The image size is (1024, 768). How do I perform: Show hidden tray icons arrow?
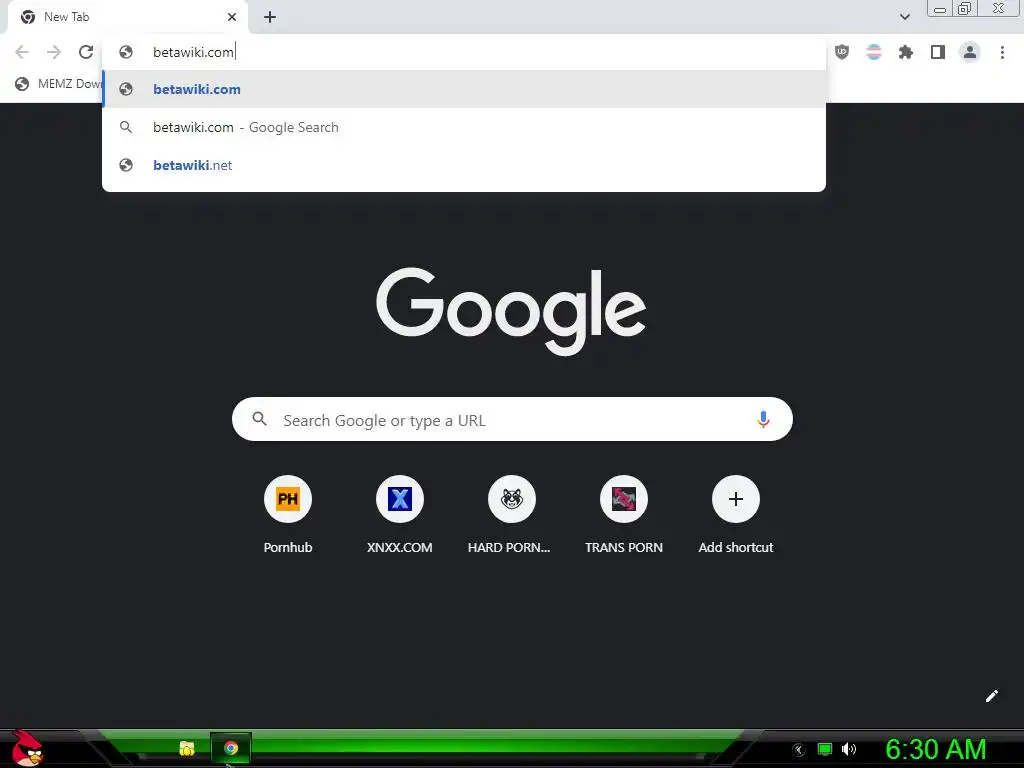click(x=799, y=750)
